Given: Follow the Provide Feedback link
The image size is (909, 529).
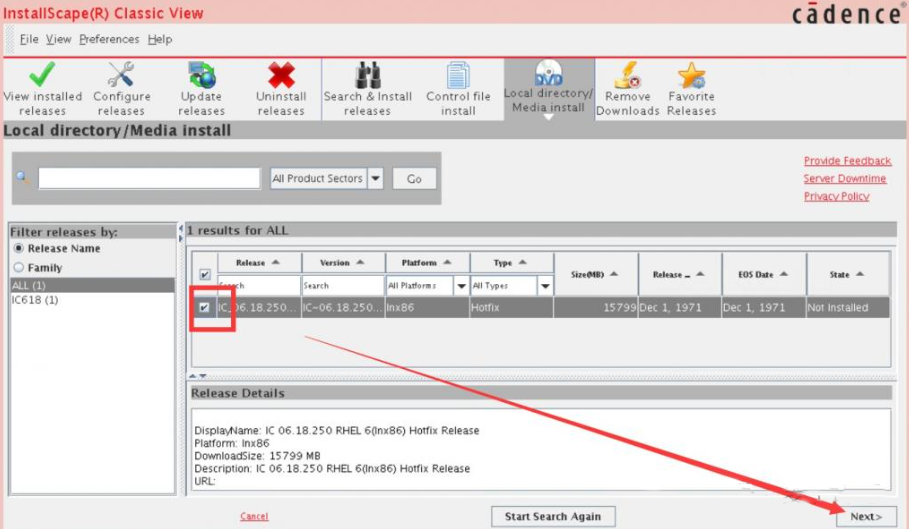Looking at the screenshot, I should coord(847,161).
